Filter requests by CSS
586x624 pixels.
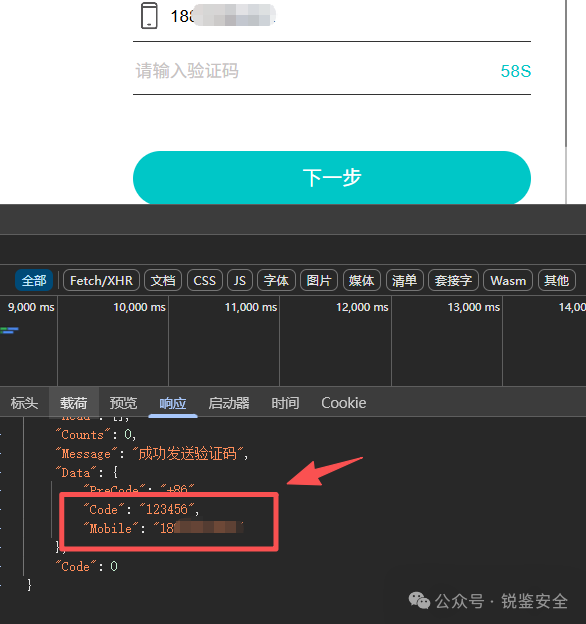[204, 281]
